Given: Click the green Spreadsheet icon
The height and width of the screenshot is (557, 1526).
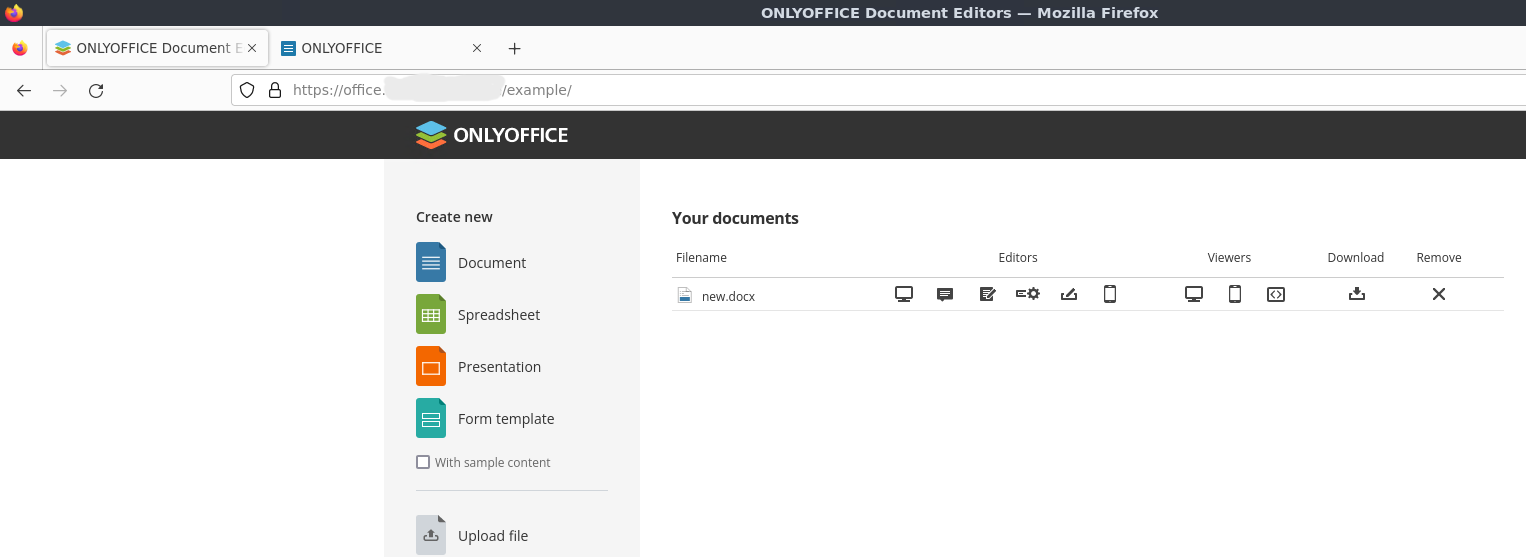Looking at the screenshot, I should point(431,314).
